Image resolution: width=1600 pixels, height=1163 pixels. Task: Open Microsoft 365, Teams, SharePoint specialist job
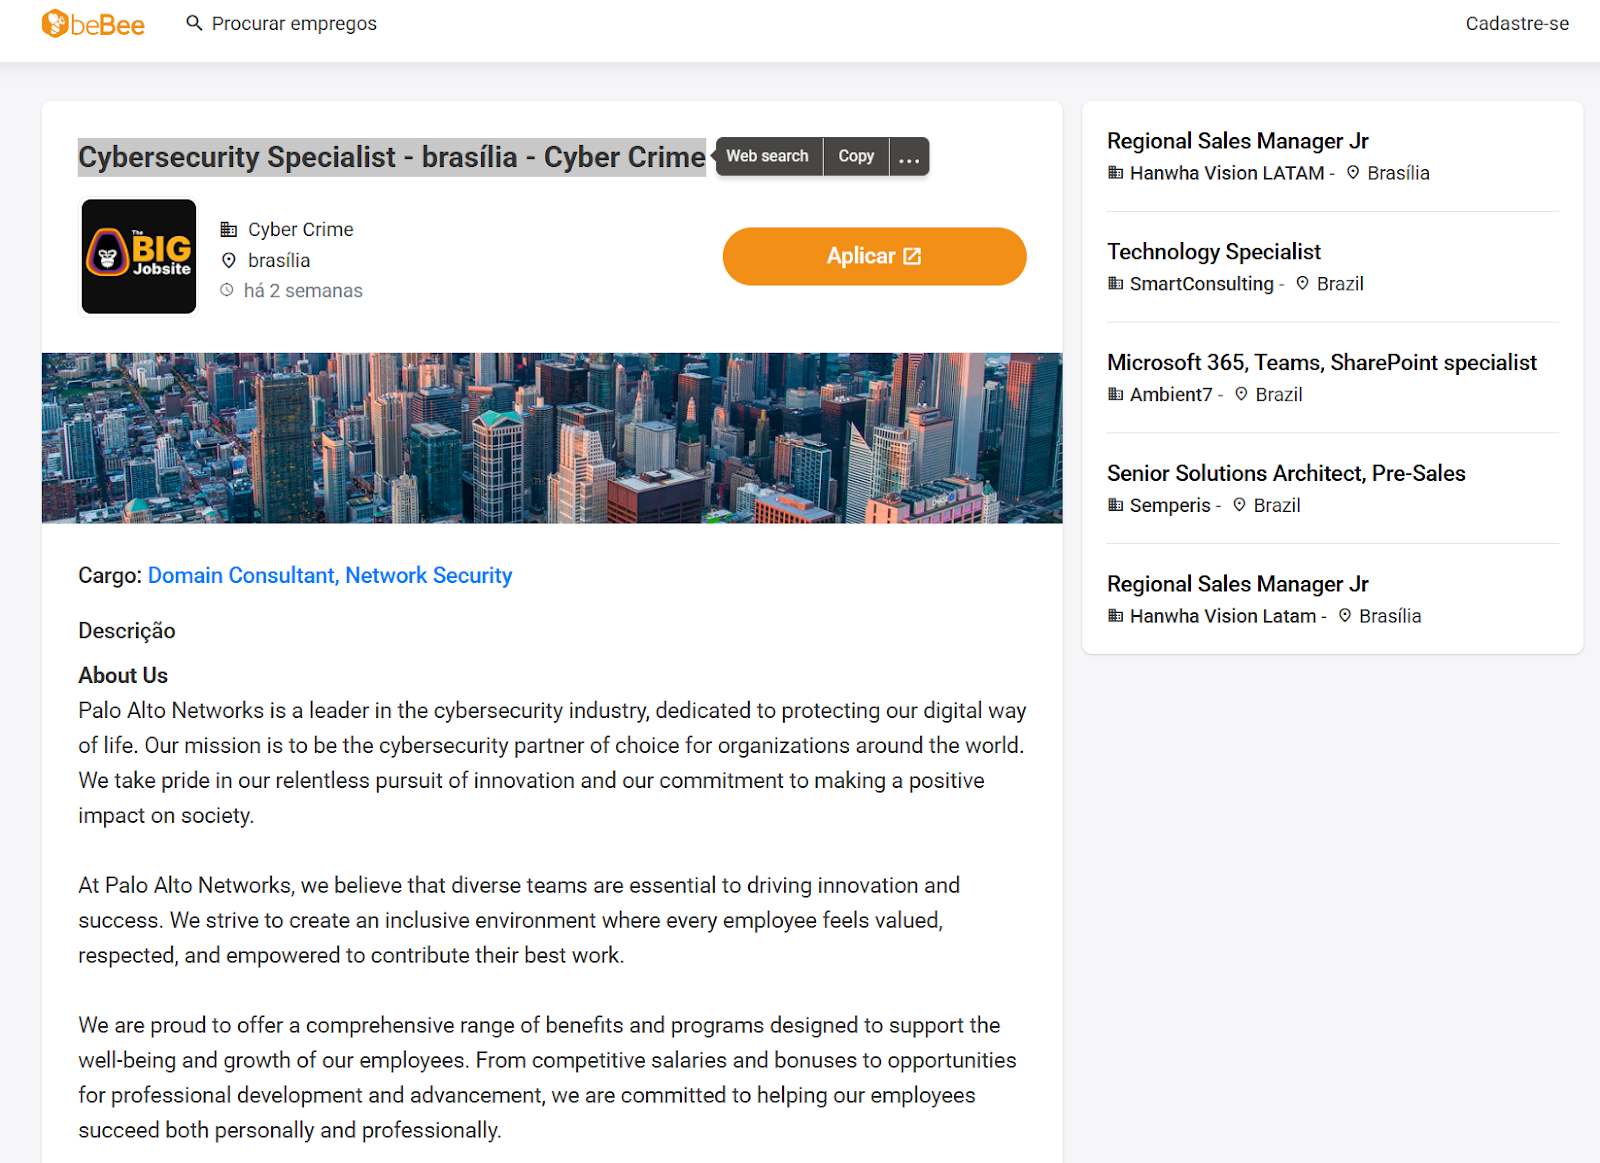(1321, 363)
